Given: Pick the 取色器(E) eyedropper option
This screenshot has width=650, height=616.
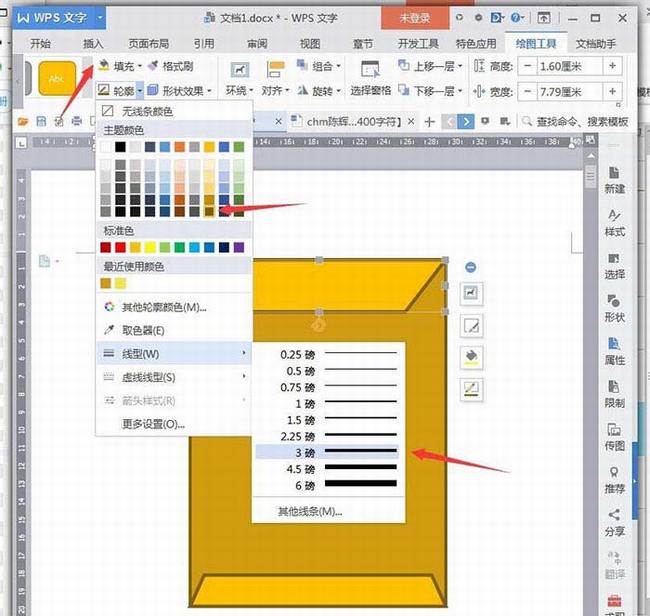Looking at the screenshot, I should (x=173, y=330).
